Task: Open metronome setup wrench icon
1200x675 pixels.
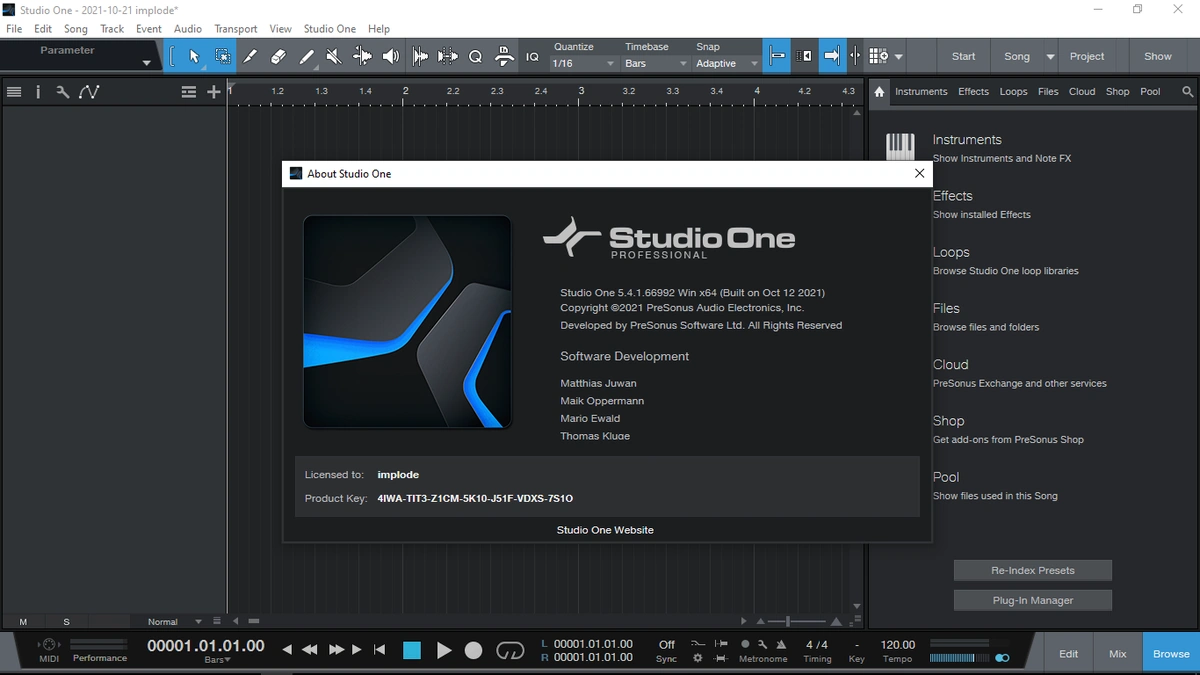Action: pyautogui.click(x=762, y=645)
